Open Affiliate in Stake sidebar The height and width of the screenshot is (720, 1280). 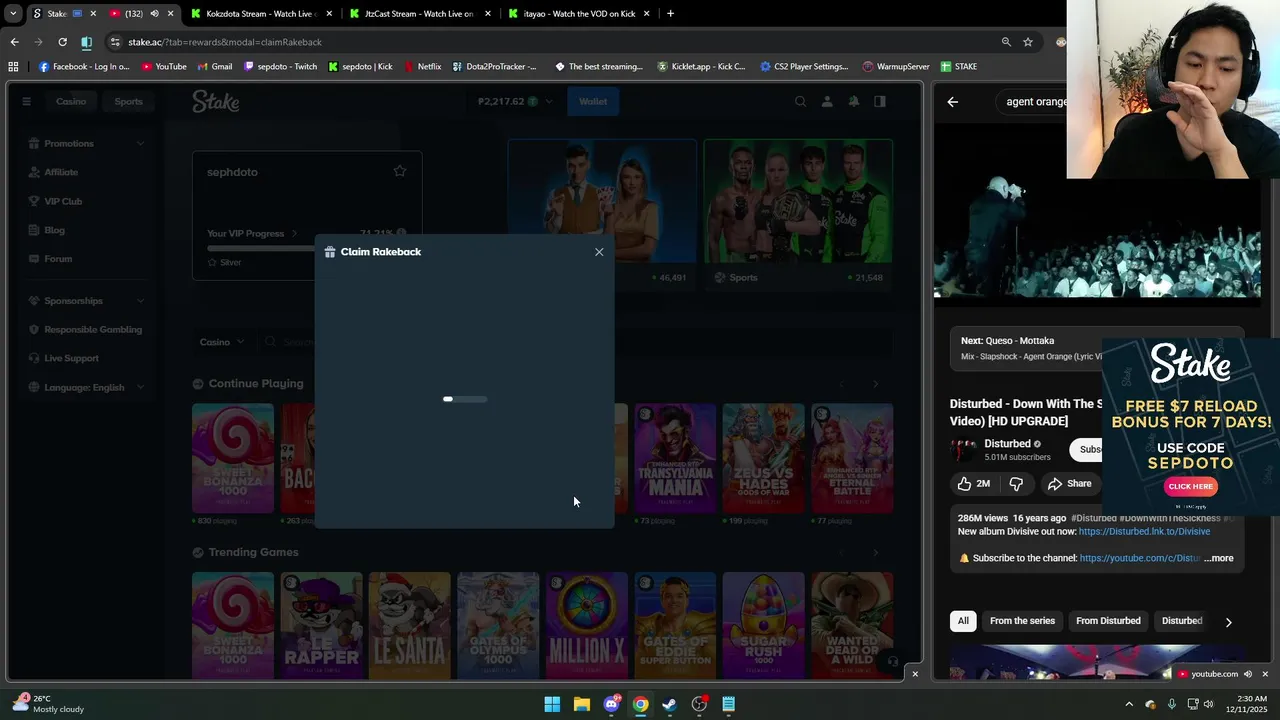pos(61,172)
